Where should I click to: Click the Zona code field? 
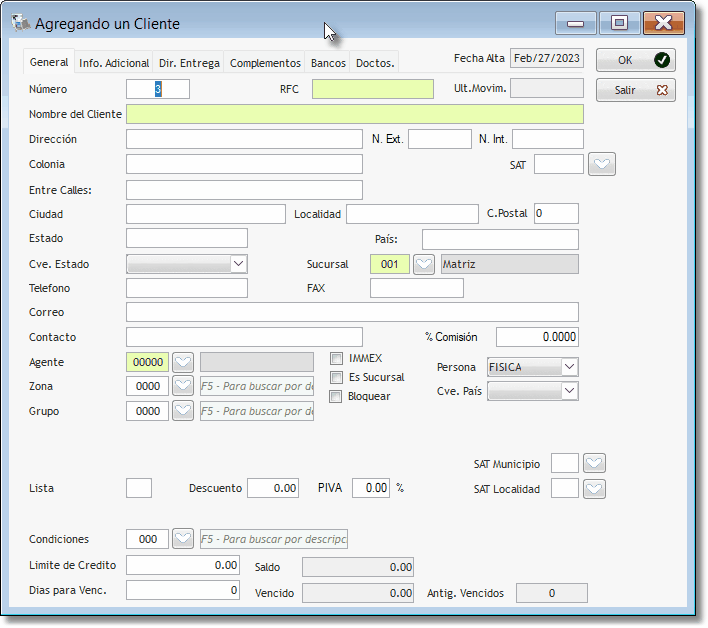148,386
